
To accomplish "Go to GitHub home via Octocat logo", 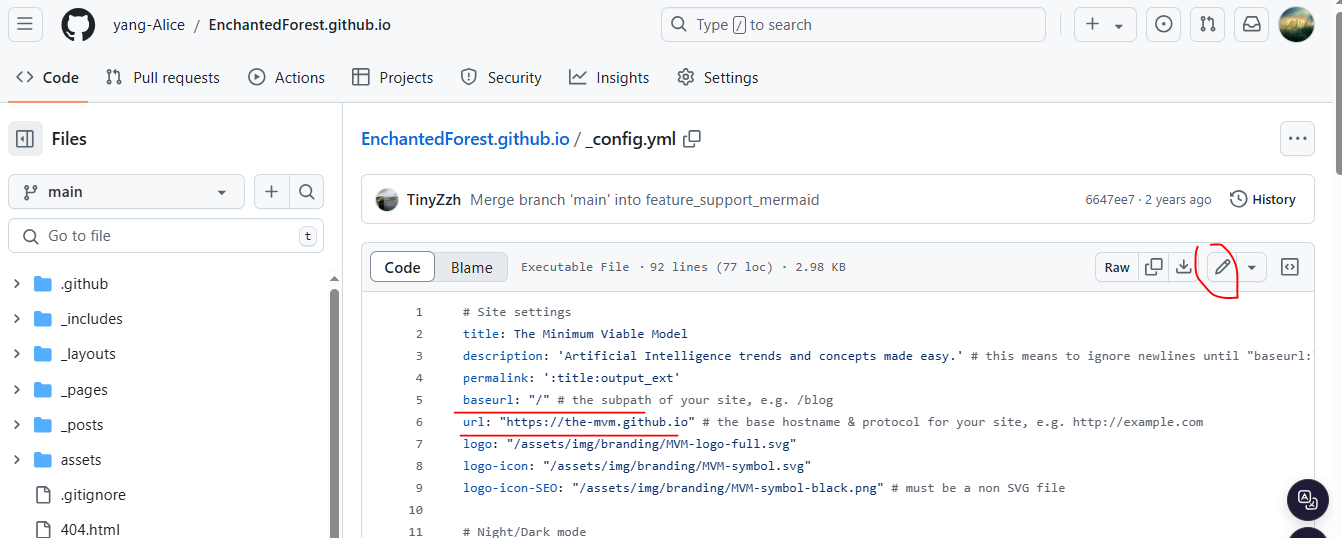I will [78, 25].
